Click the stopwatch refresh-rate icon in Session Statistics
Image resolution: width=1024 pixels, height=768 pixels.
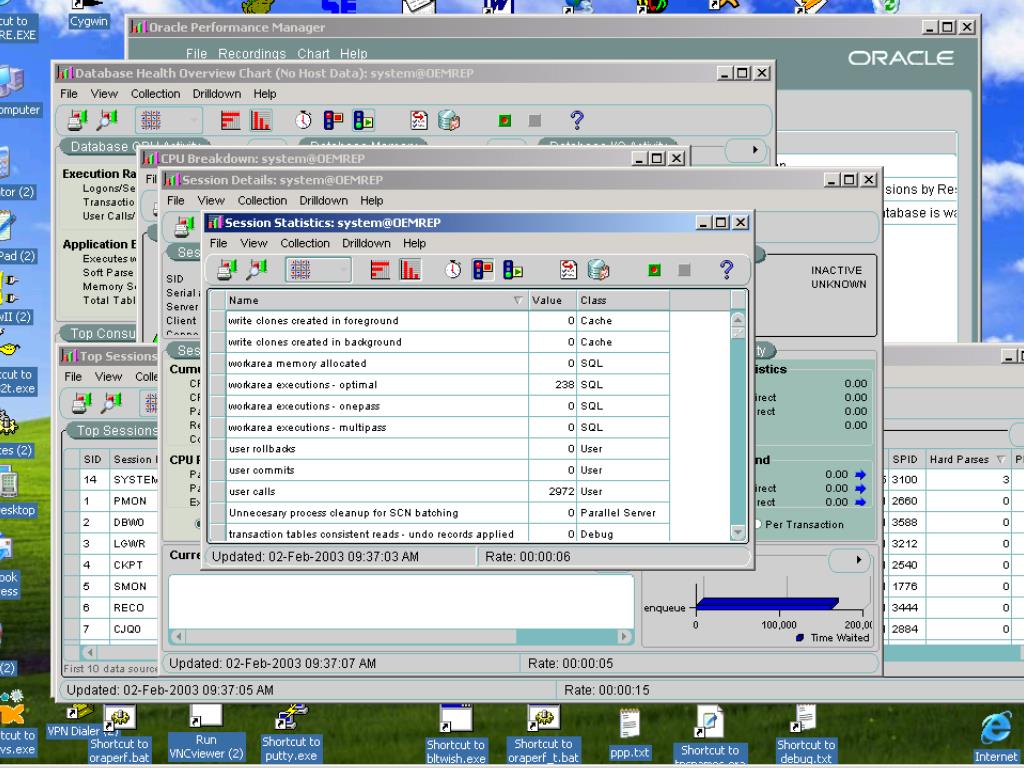[453, 270]
